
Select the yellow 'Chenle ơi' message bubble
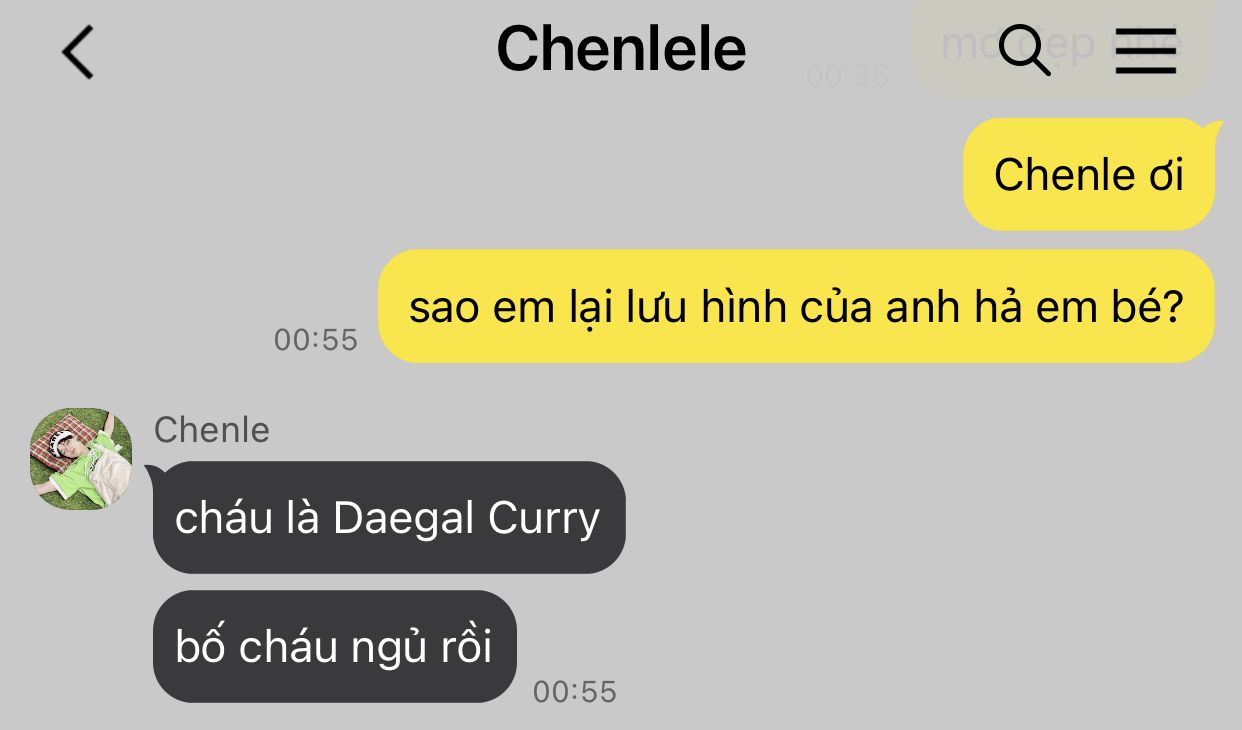point(1088,175)
